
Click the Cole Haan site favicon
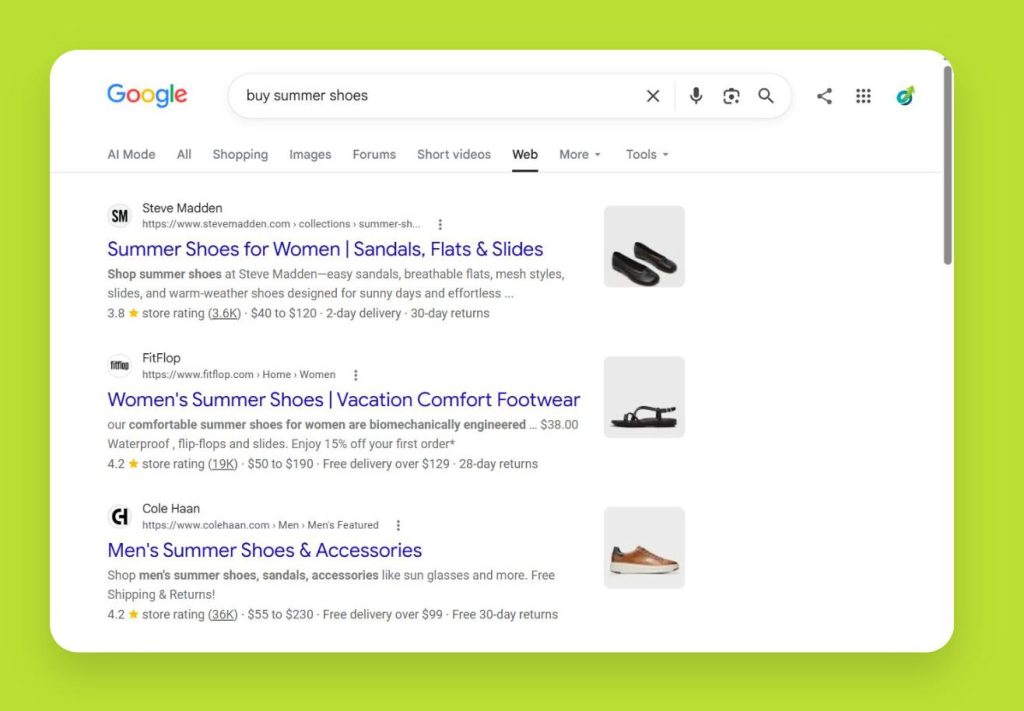click(120, 516)
